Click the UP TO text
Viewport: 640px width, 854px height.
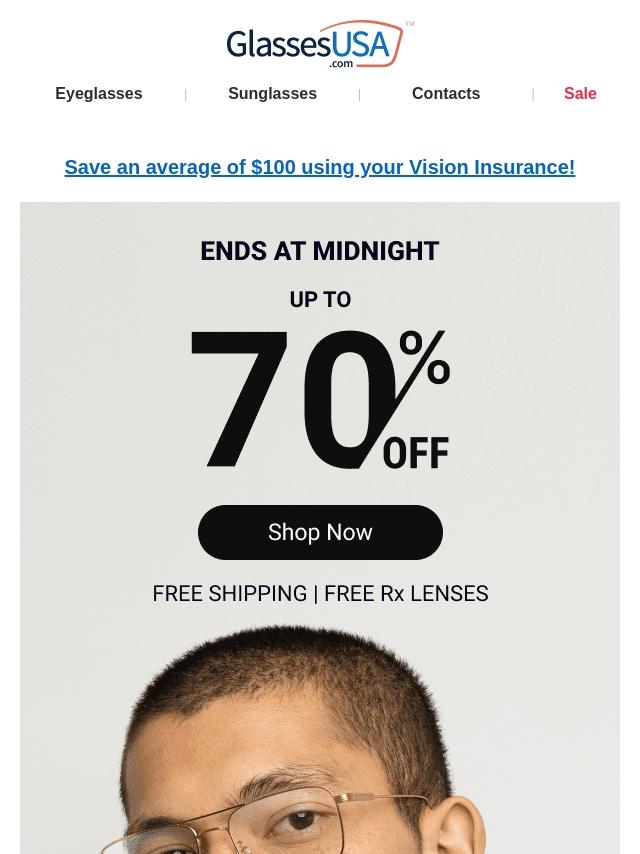(320, 300)
